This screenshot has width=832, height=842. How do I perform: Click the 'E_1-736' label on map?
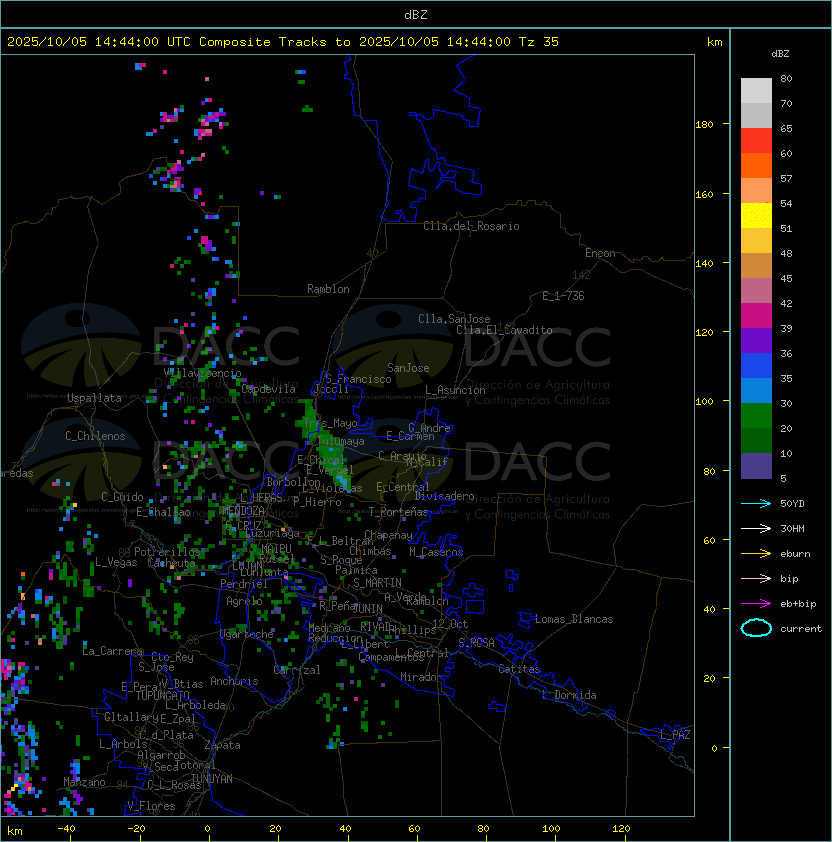[x=563, y=296]
